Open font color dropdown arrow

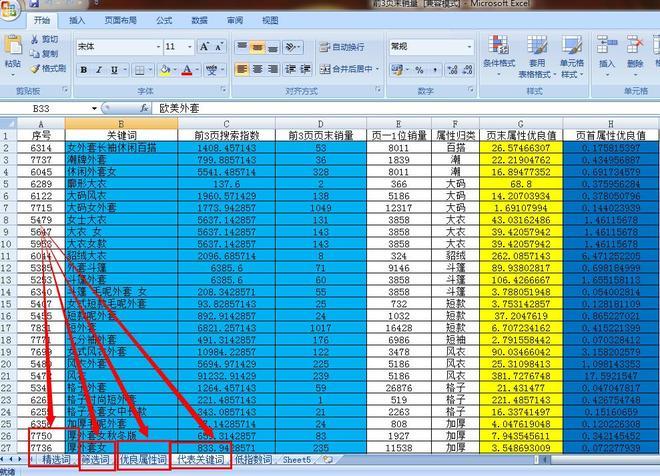click(197, 70)
